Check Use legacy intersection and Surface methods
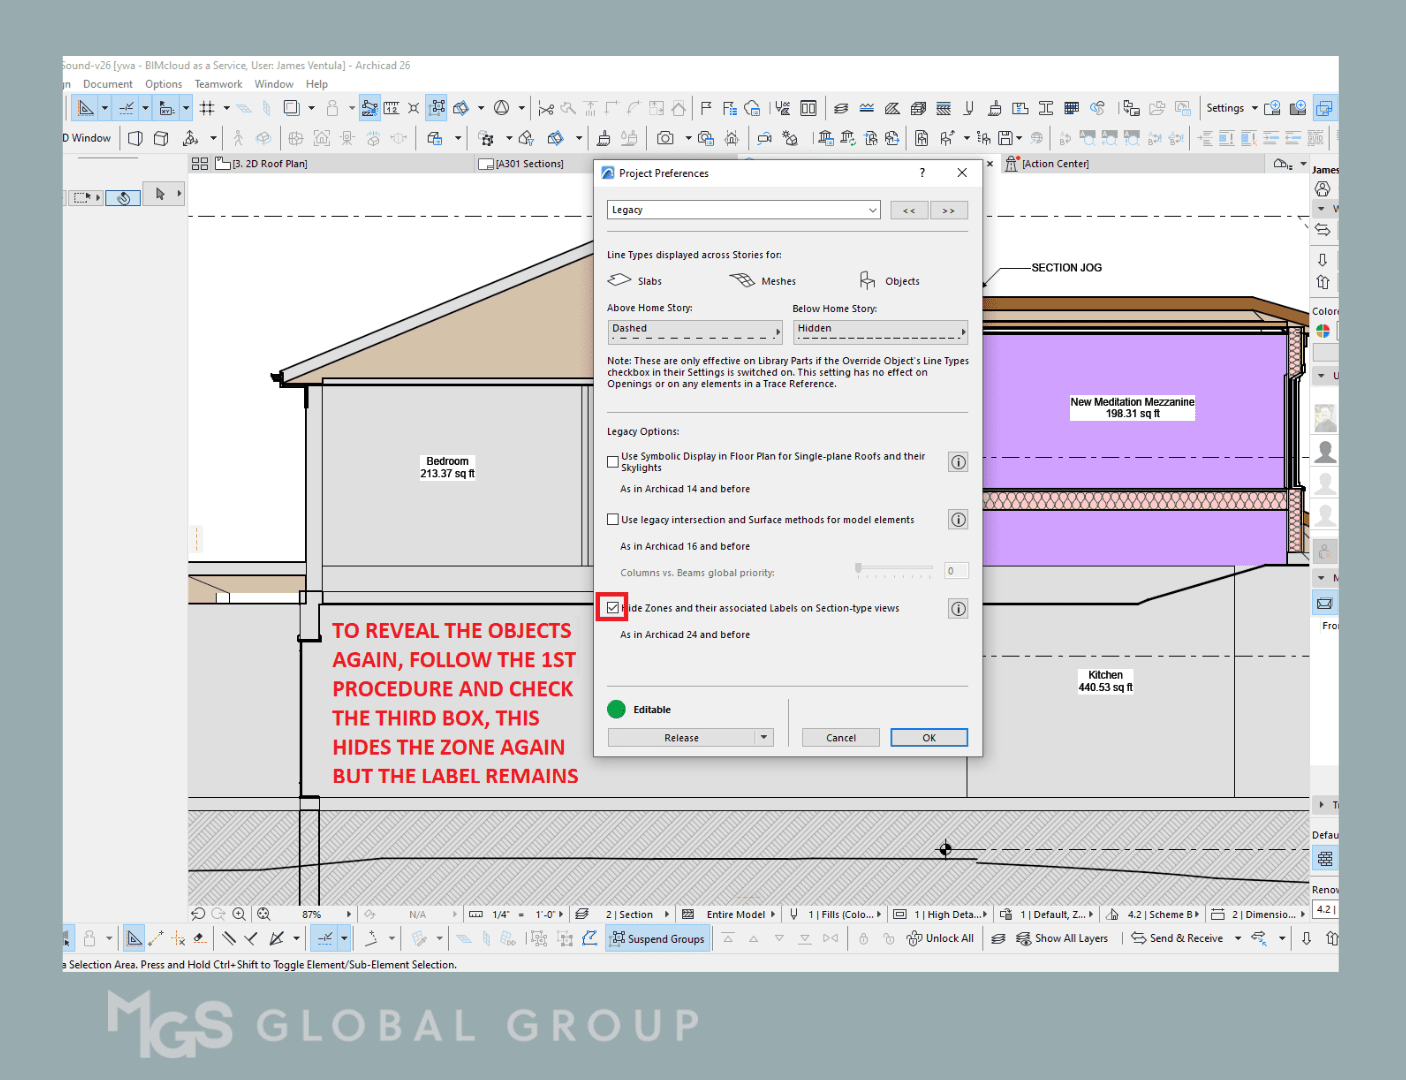Screen dimensions: 1406x1080 point(613,519)
